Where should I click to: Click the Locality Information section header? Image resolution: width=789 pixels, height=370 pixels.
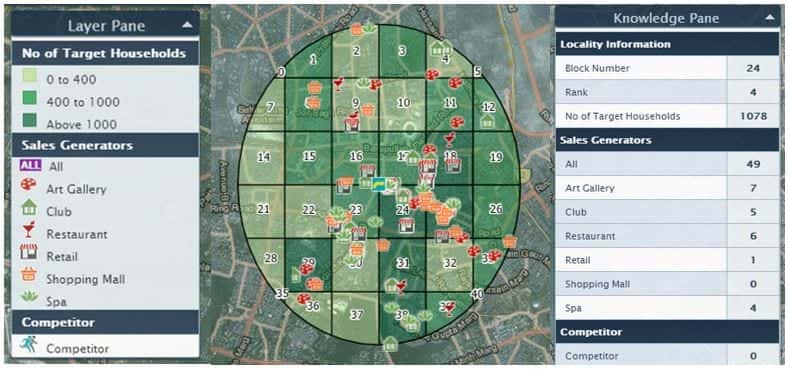point(667,44)
